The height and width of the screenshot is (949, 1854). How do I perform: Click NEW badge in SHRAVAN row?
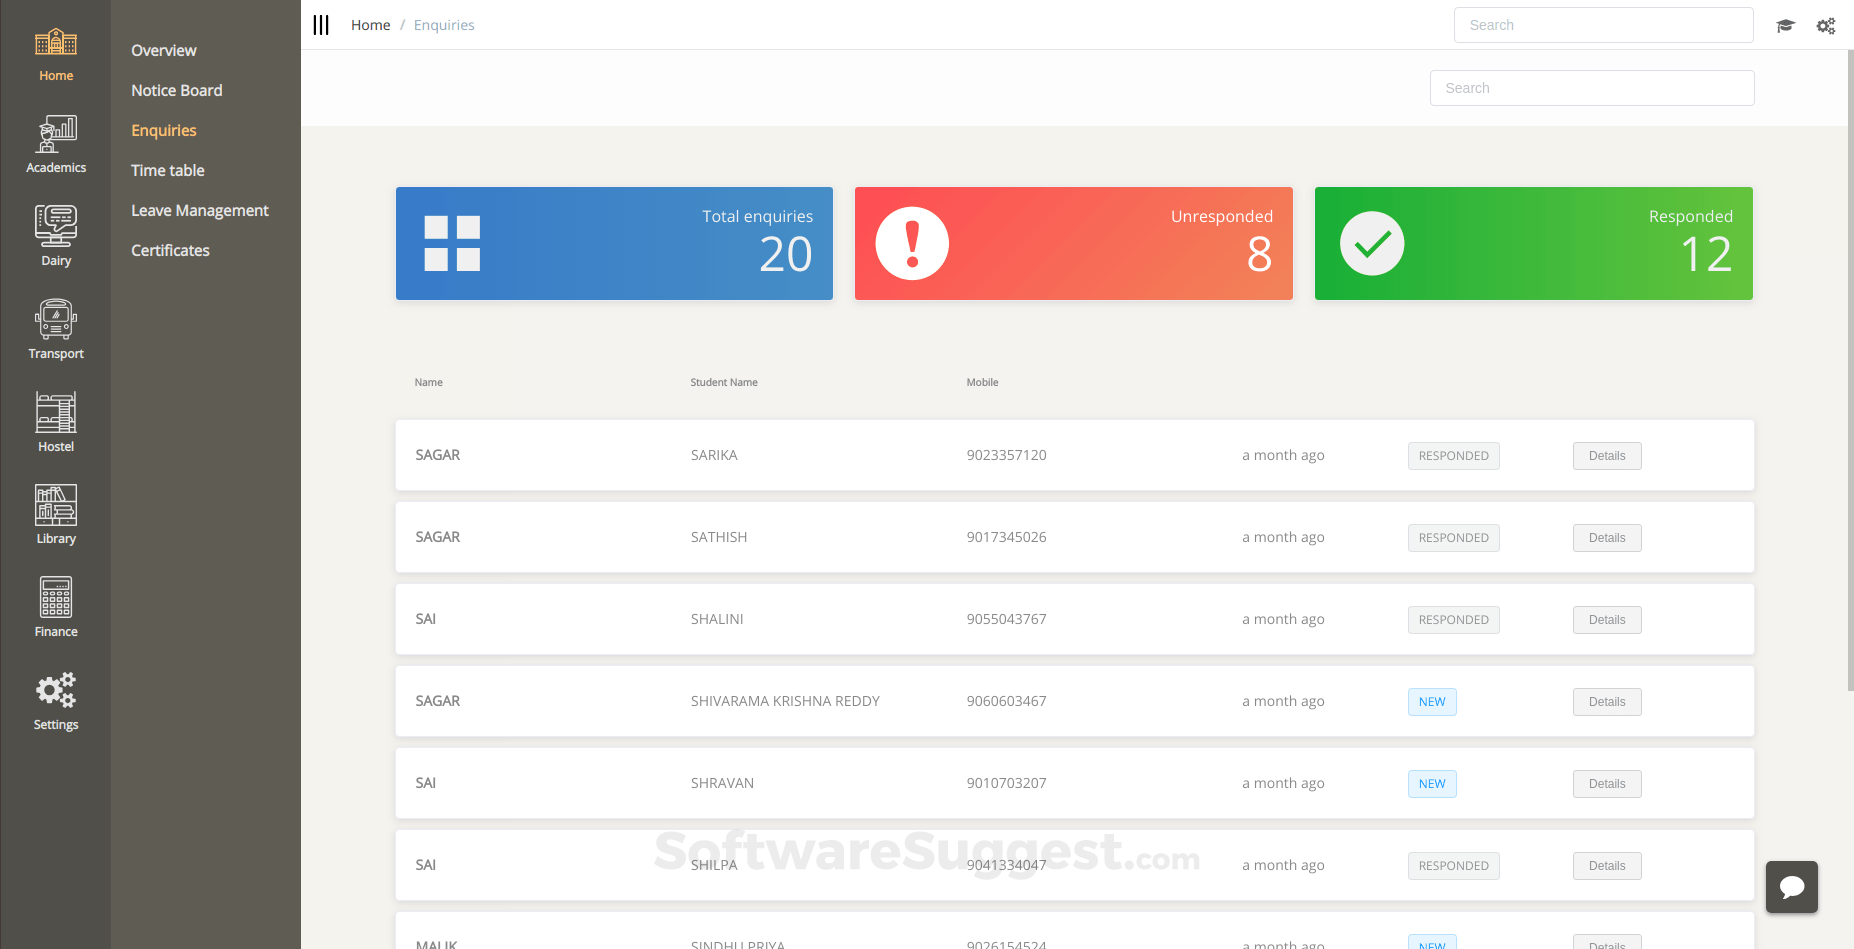[1432, 784]
